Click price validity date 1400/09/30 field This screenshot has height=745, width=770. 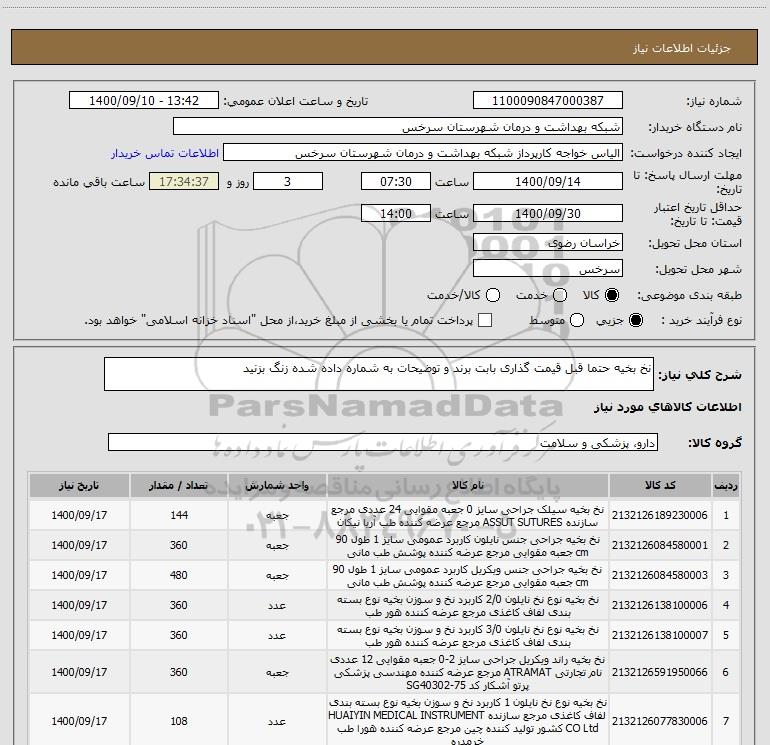pyautogui.click(x=547, y=214)
